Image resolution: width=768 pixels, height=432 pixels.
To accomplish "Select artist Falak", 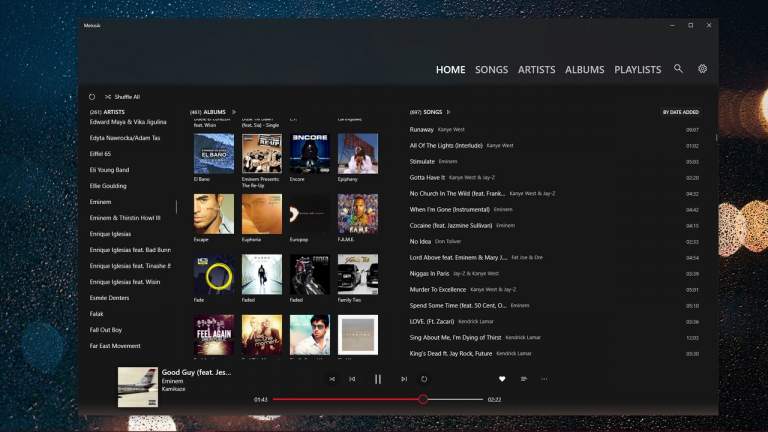I will pos(96,314).
